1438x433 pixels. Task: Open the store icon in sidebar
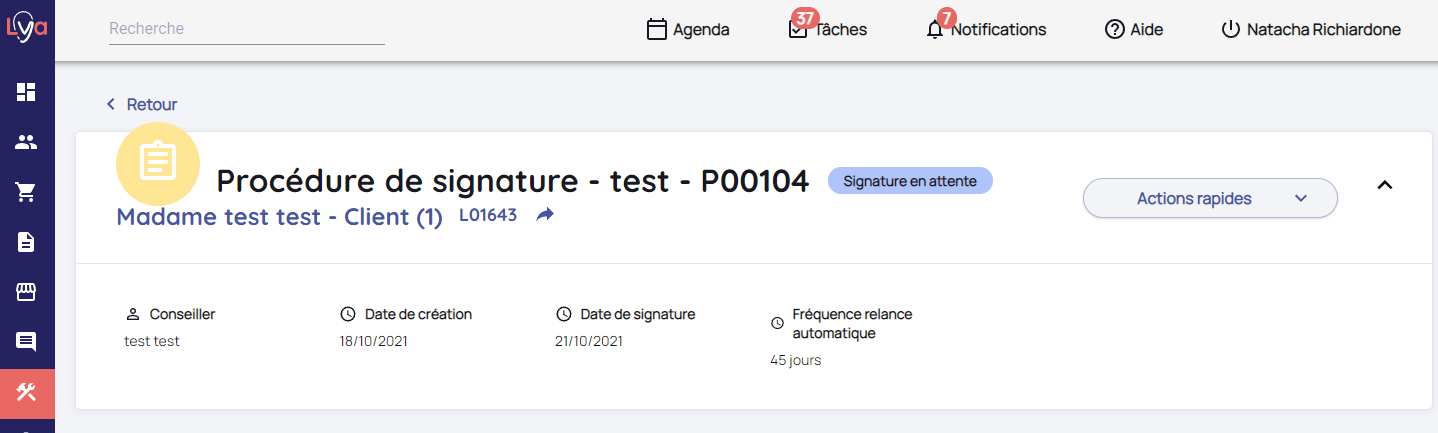tap(26, 292)
